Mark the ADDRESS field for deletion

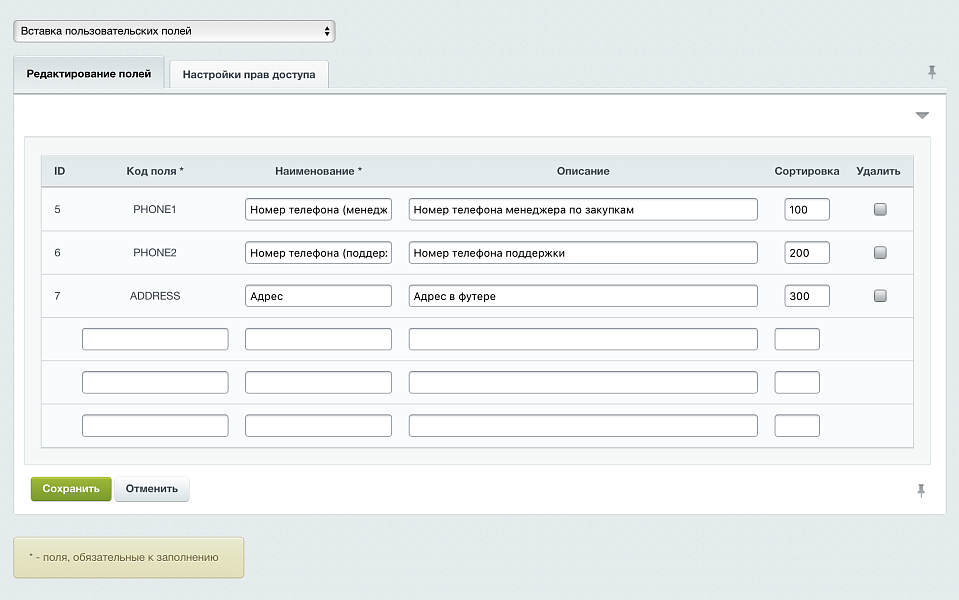coord(880,296)
